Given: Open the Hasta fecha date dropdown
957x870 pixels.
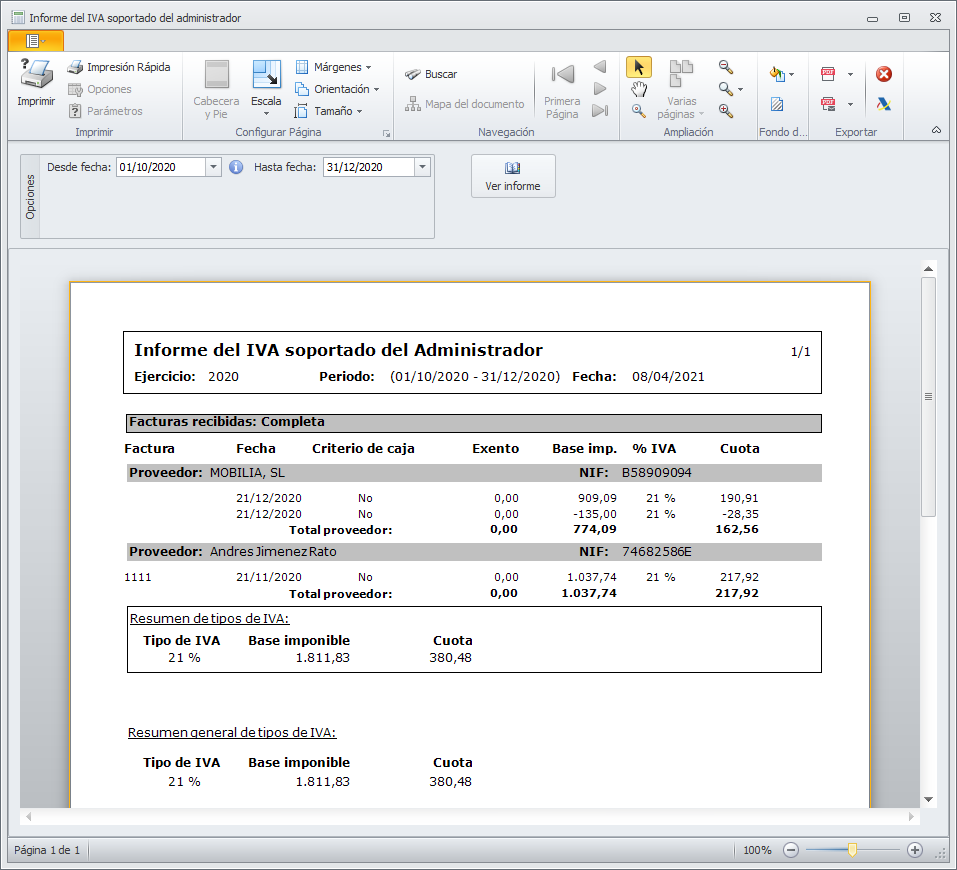Looking at the screenshot, I should [422, 167].
